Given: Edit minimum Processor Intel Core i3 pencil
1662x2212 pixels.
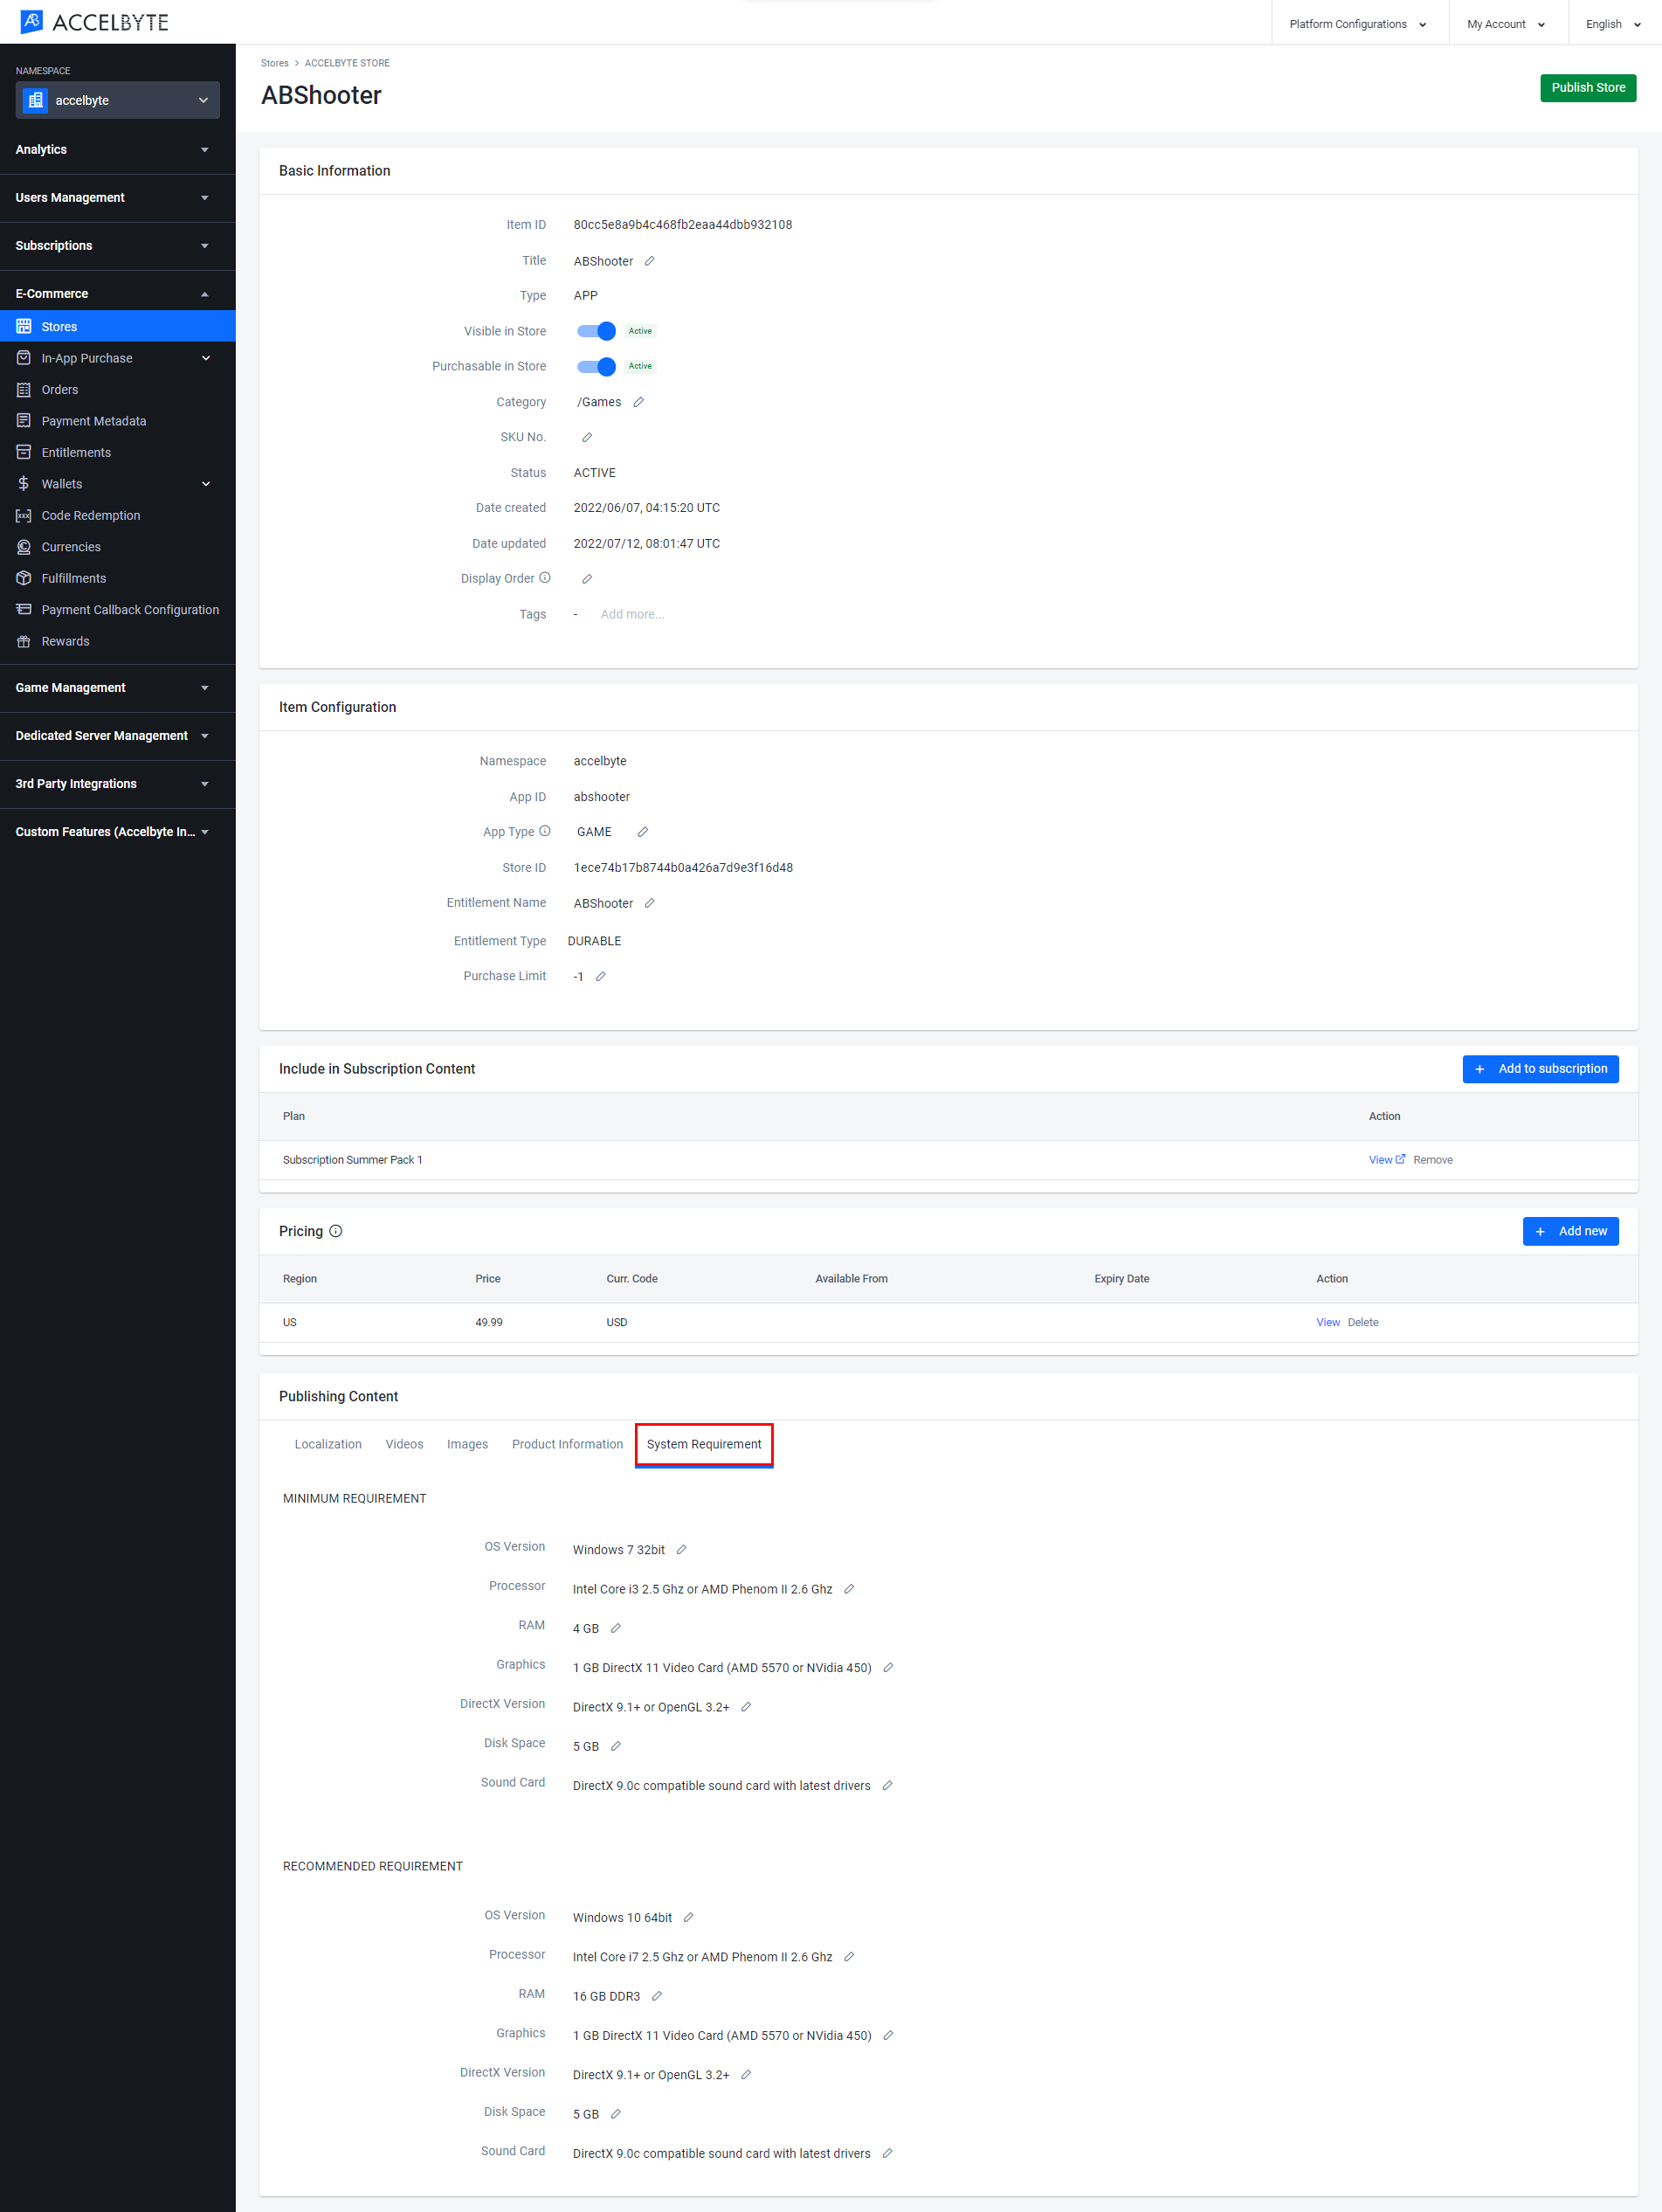Looking at the screenshot, I should [849, 1589].
